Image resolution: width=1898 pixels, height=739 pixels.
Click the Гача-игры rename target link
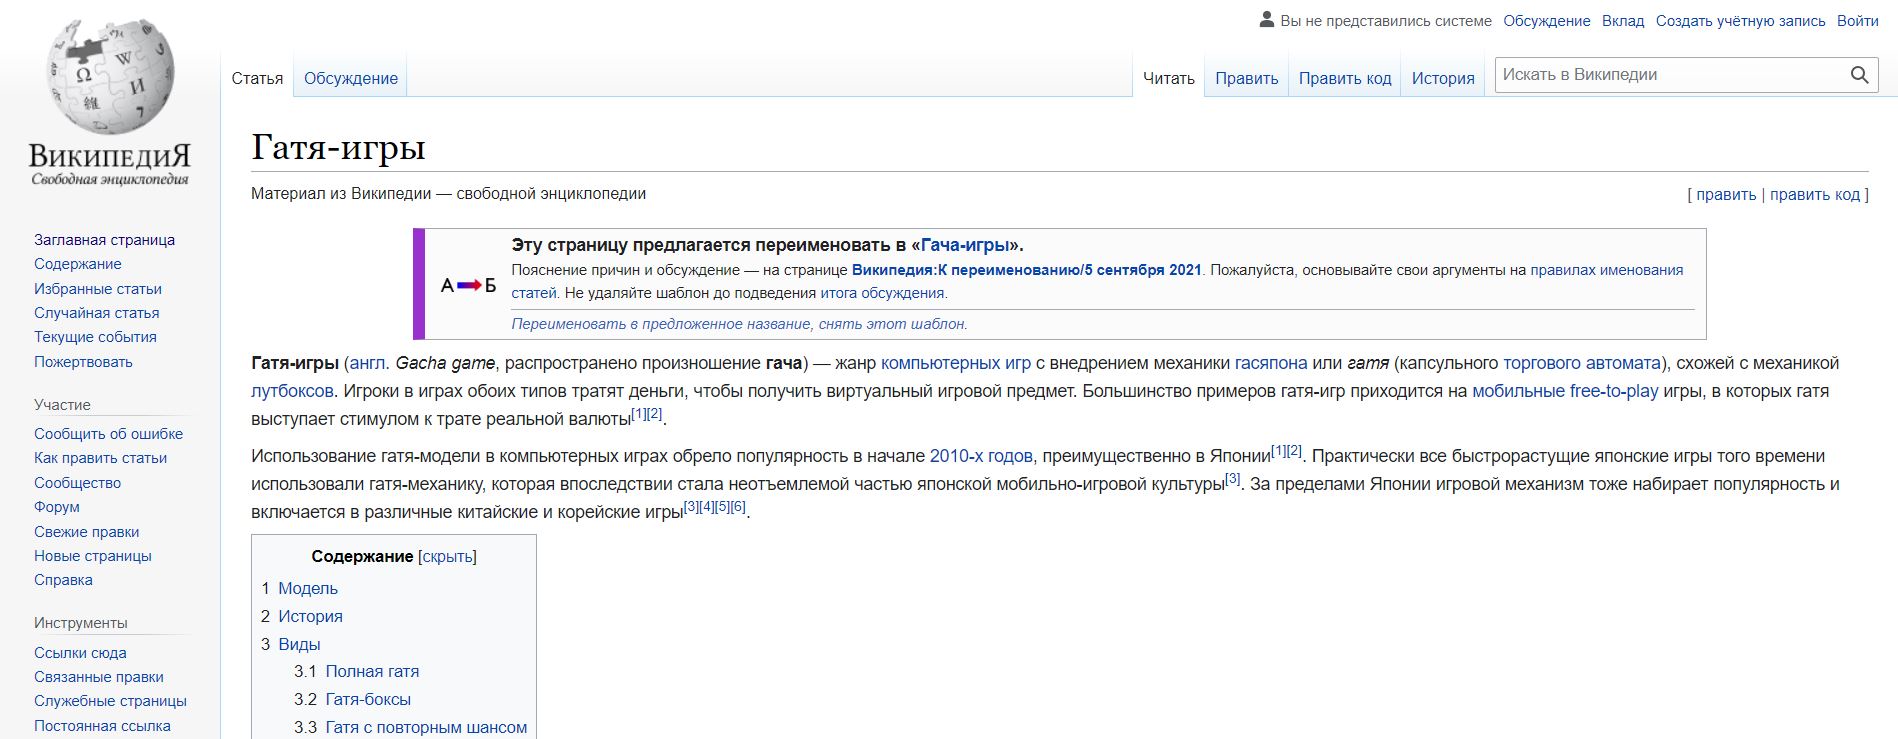pos(965,245)
